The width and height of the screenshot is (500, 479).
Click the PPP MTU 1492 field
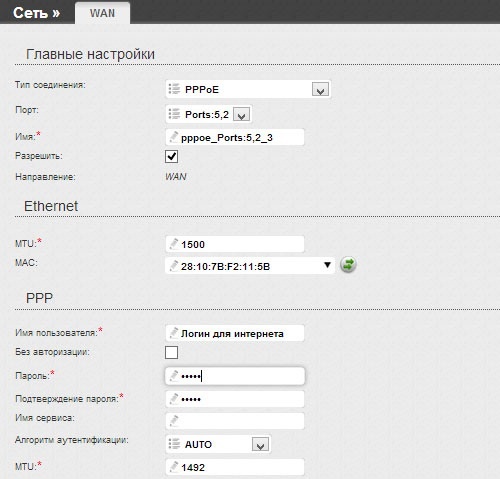235,467
